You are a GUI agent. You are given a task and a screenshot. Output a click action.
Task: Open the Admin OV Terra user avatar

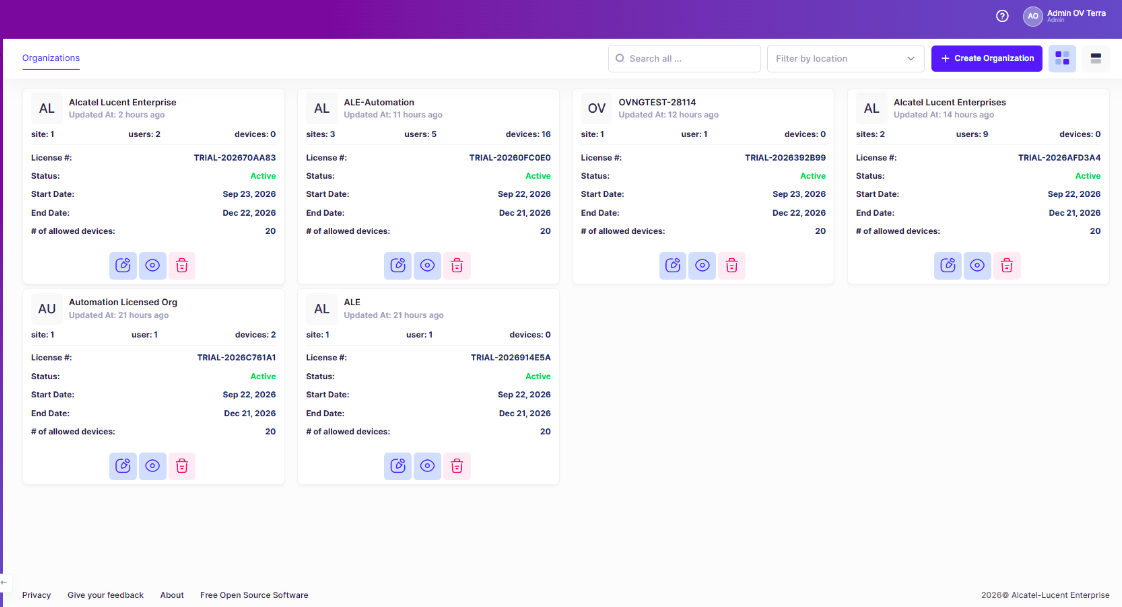(1033, 16)
